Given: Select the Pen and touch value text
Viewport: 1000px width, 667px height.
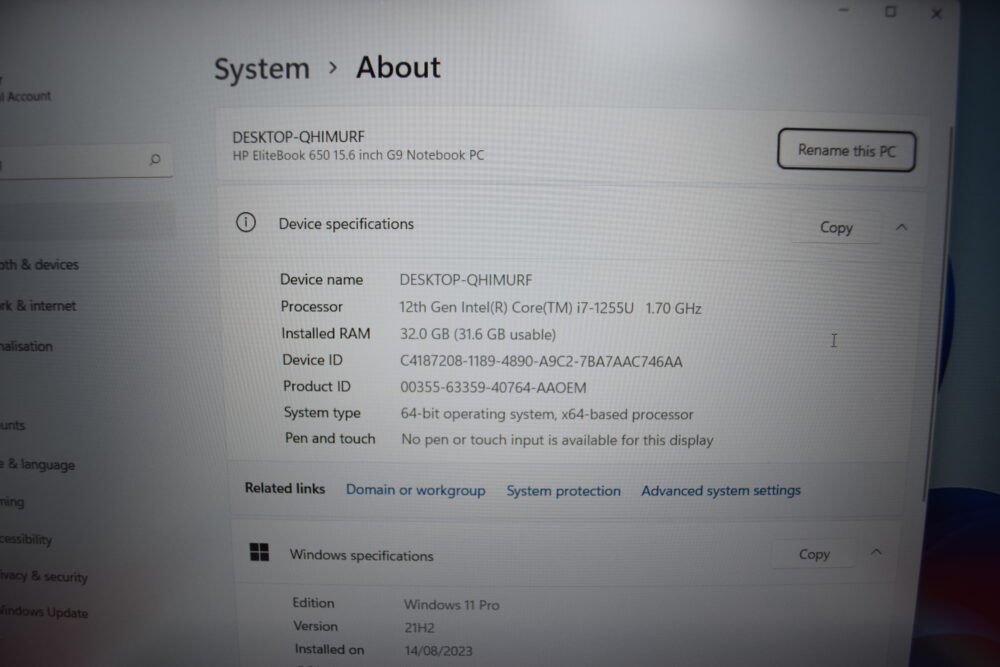Looking at the screenshot, I should coord(557,440).
